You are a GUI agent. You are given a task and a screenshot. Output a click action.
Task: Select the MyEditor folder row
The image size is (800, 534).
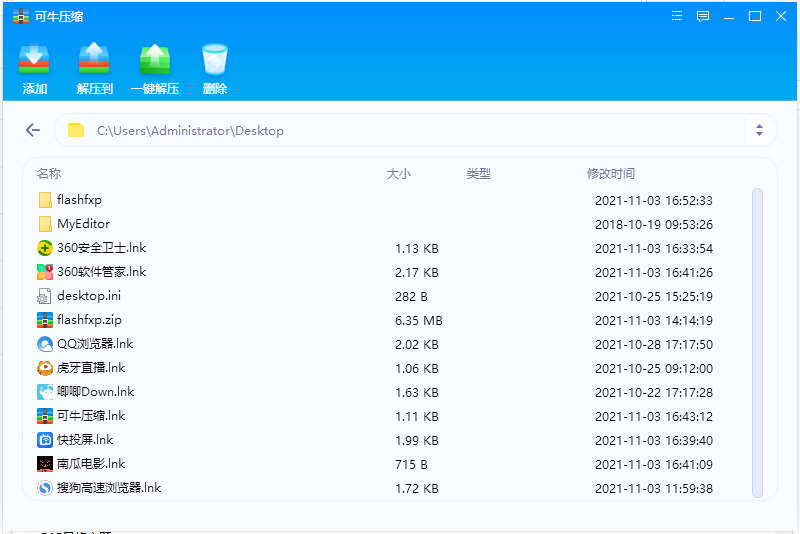click(83, 224)
